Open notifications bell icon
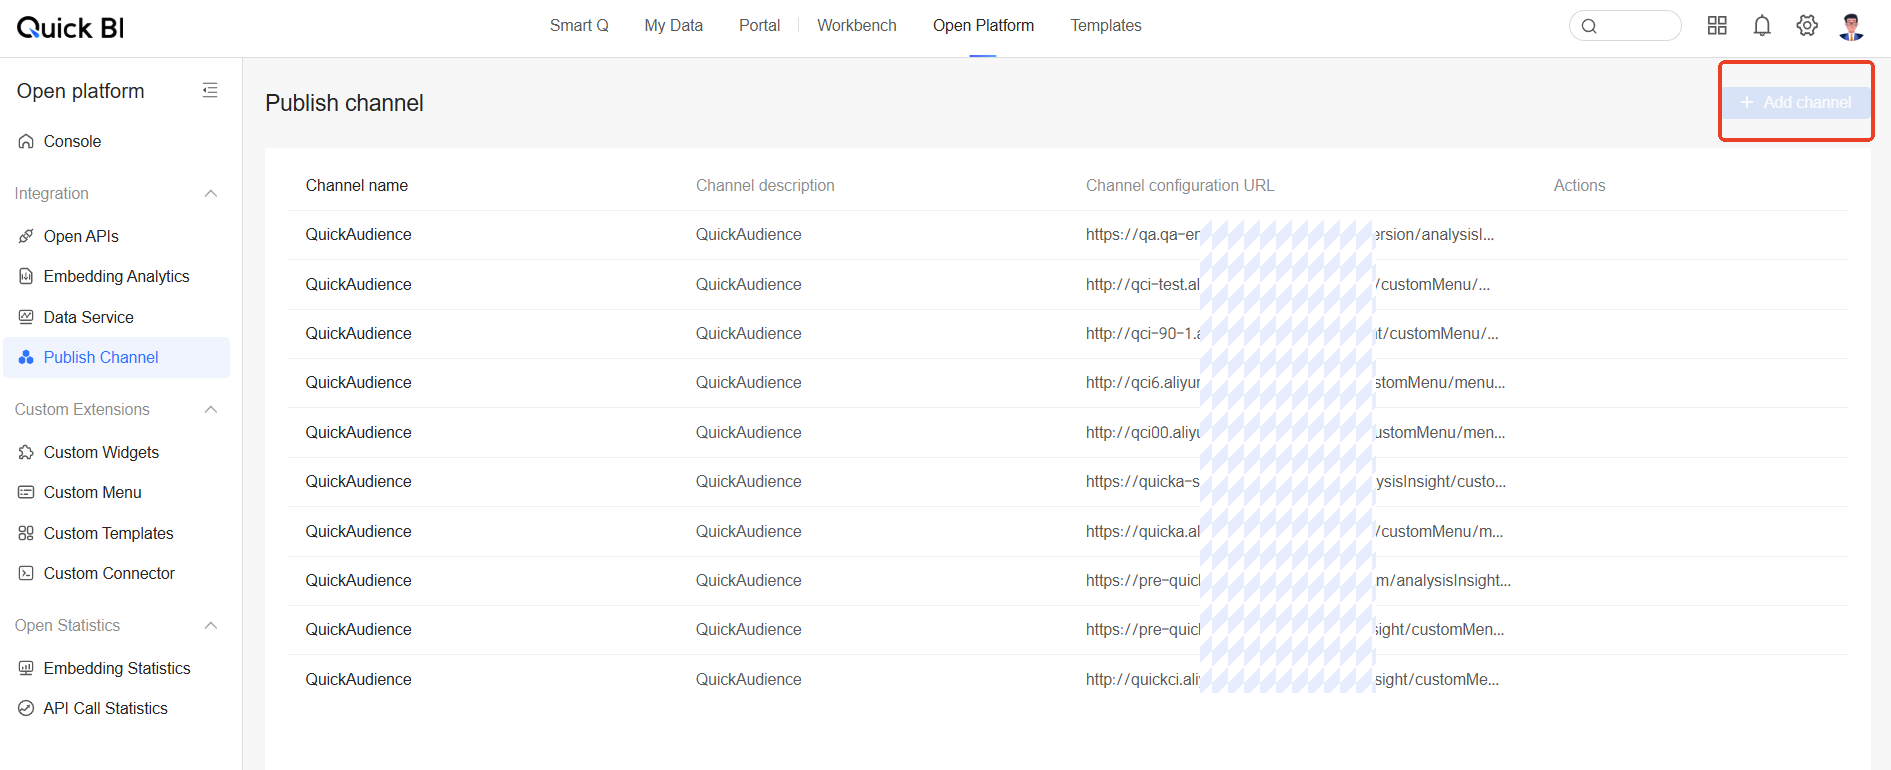This screenshot has height=770, width=1891. coord(1762,26)
